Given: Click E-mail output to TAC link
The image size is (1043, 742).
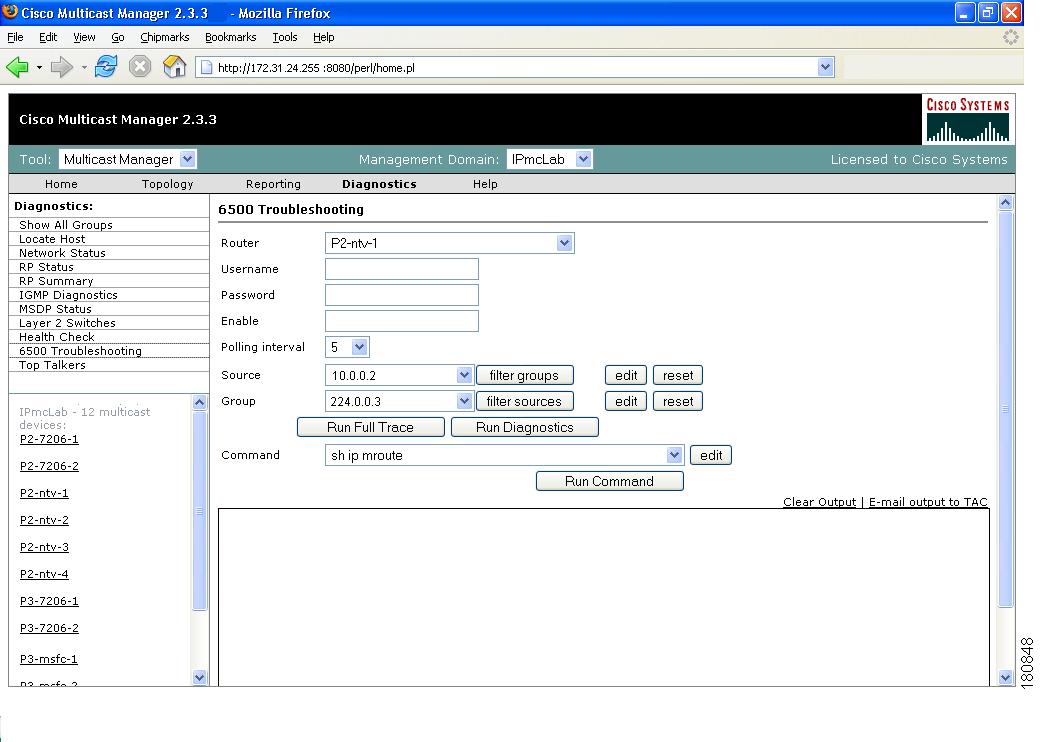Looking at the screenshot, I should pos(928,502).
